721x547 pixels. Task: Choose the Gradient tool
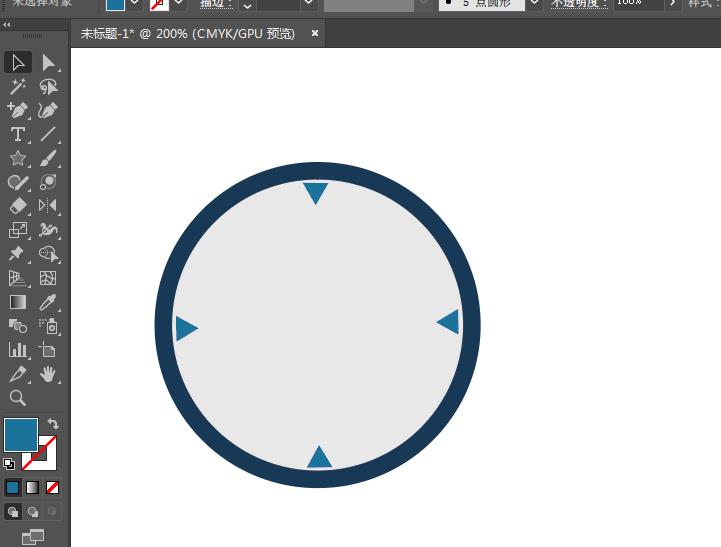[x=18, y=302]
